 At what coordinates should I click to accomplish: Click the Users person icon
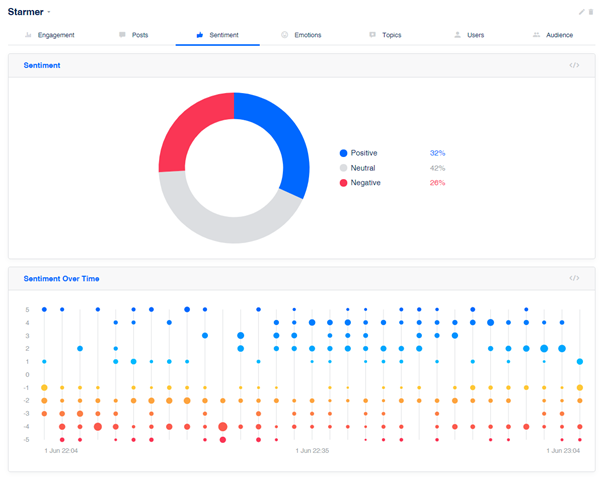click(457, 35)
